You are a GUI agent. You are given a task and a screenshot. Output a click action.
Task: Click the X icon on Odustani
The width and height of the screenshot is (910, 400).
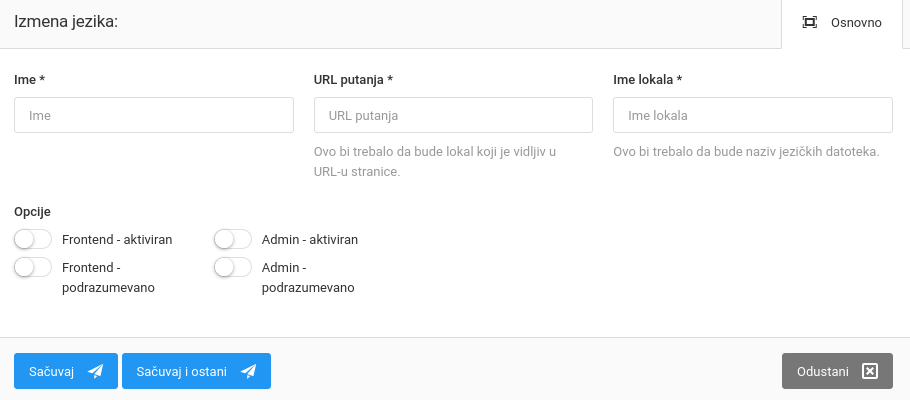coord(870,371)
